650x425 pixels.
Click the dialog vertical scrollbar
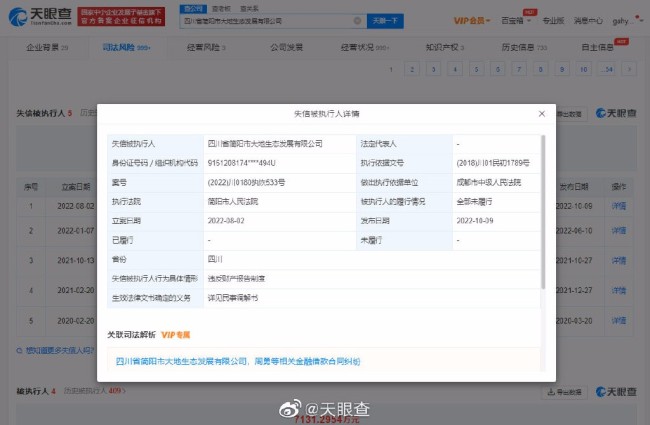point(543,211)
